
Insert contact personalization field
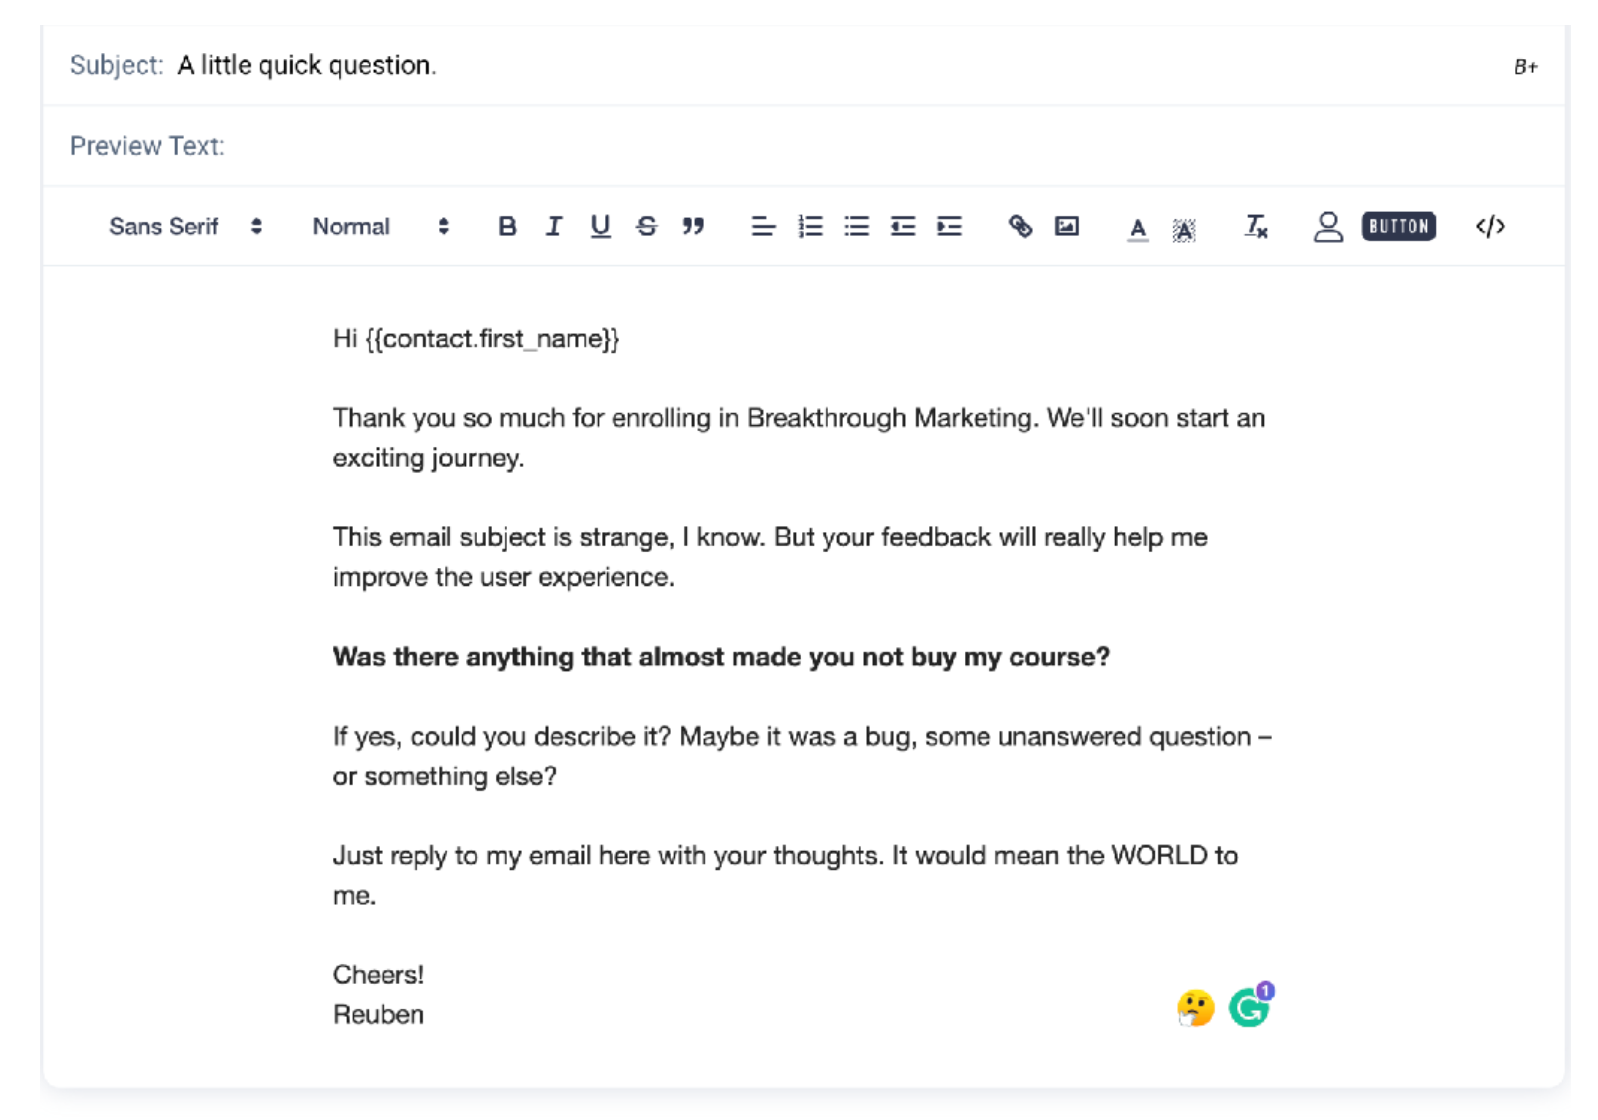pyautogui.click(x=1328, y=227)
